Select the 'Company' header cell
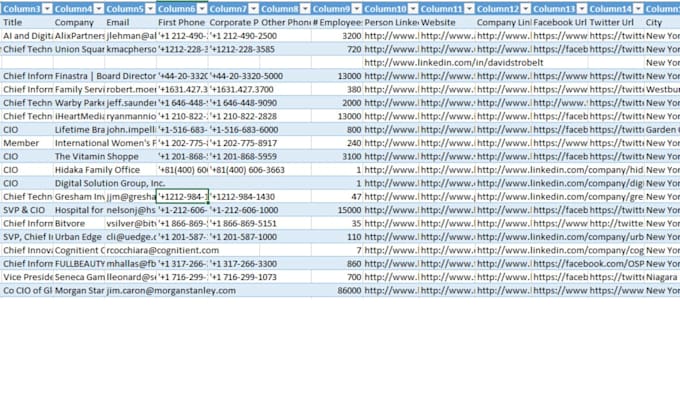The height and width of the screenshot is (409, 680). pos(79,22)
